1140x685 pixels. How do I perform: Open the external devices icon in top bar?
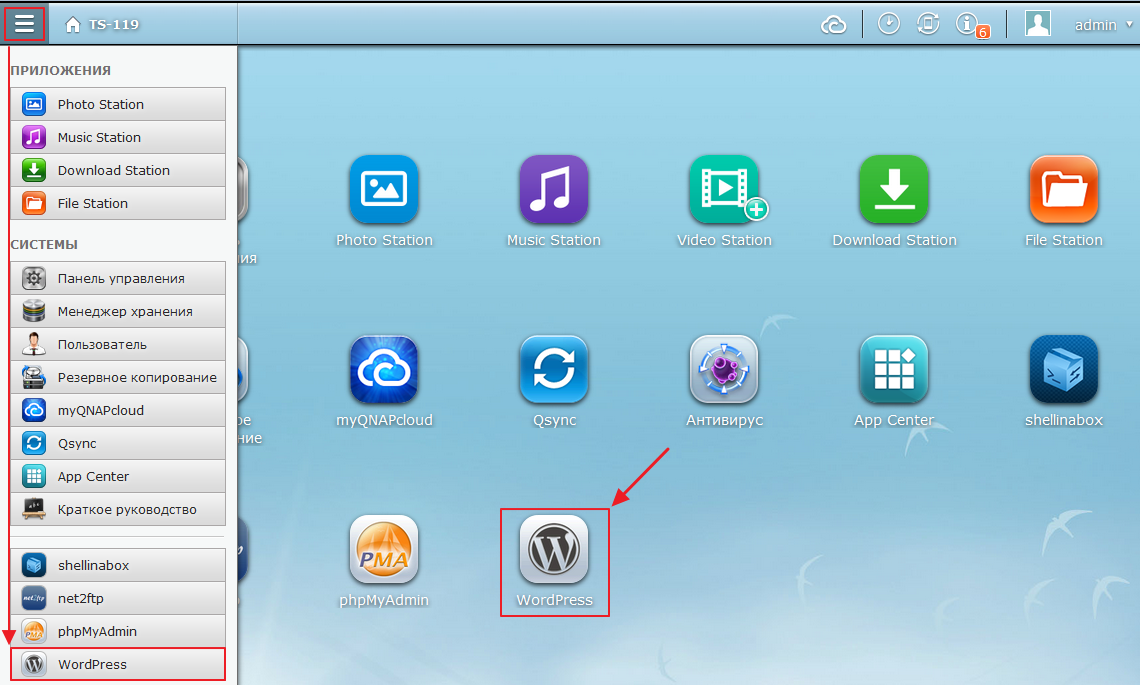coord(928,24)
